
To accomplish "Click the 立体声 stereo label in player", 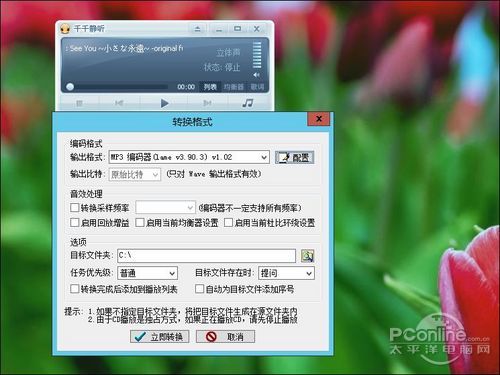I will [x=228, y=53].
